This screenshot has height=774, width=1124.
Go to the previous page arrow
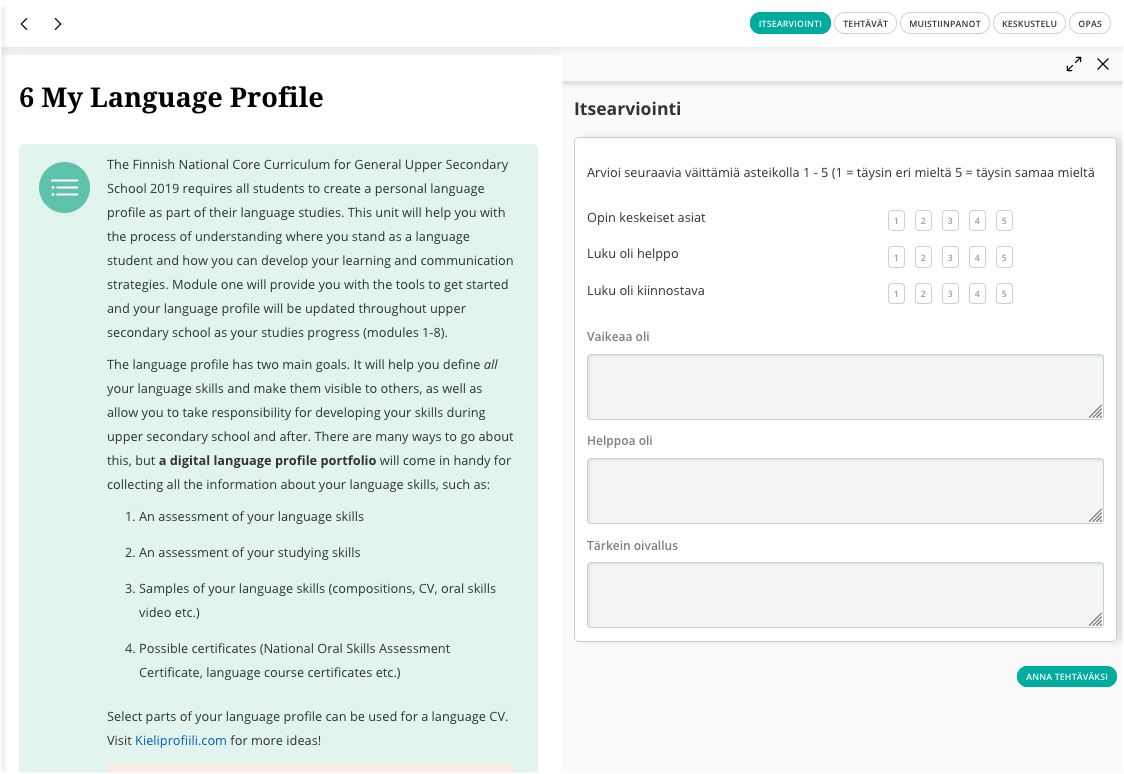24,24
